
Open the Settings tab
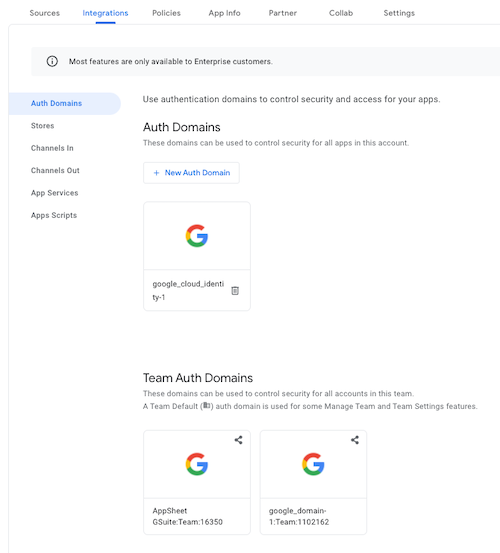tap(399, 13)
